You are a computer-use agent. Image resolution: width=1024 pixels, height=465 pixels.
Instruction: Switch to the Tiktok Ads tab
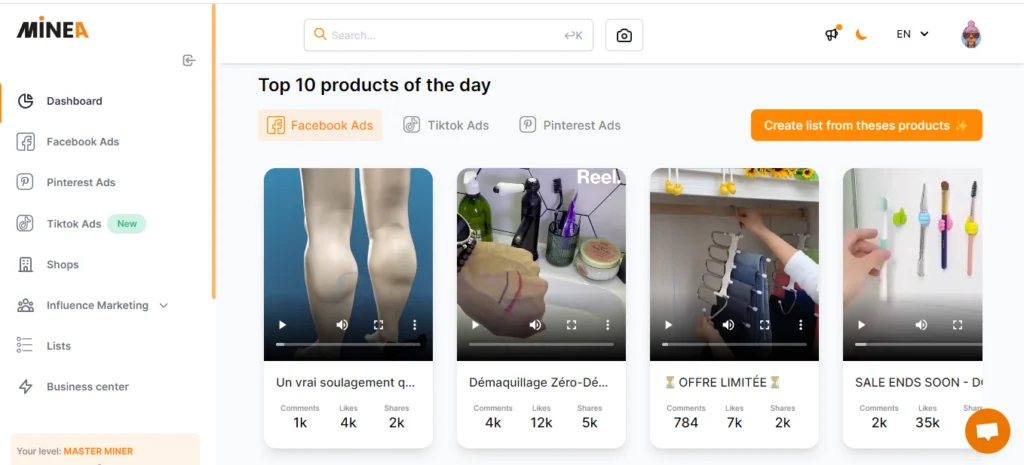[x=446, y=125]
